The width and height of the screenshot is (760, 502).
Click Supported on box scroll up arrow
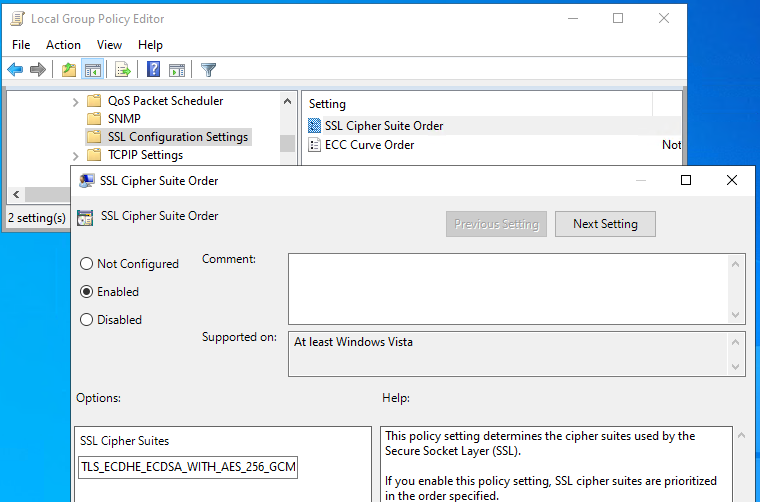point(735,342)
